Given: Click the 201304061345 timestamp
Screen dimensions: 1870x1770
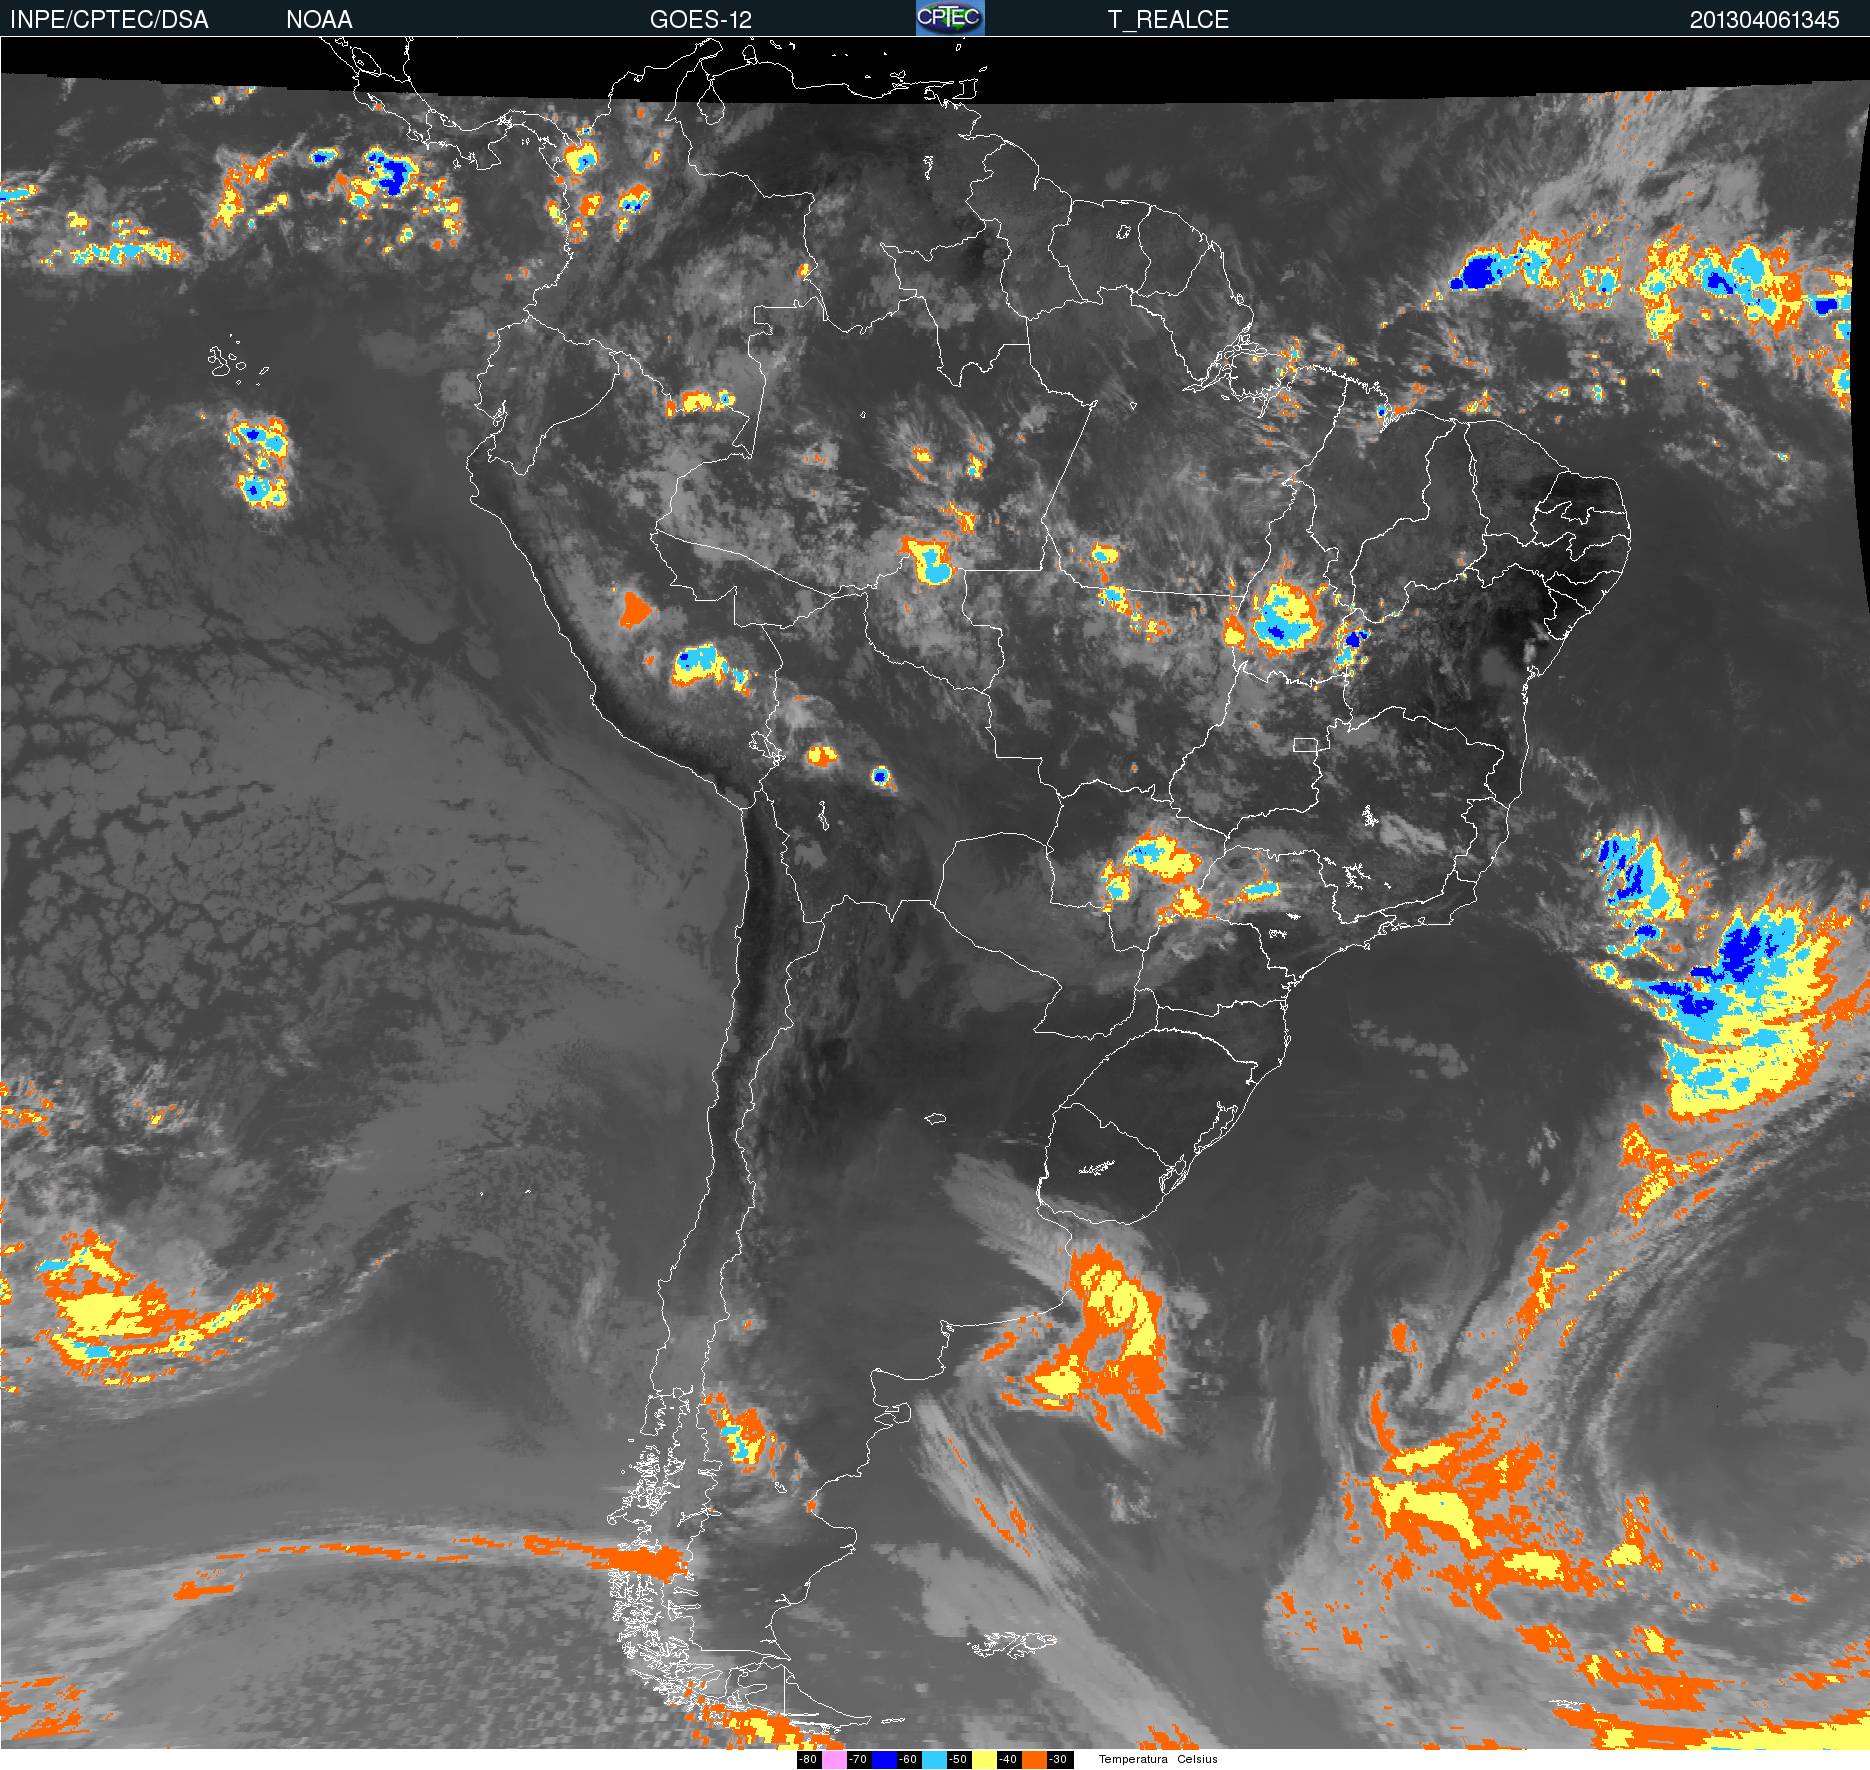Looking at the screenshot, I should pyautogui.click(x=1765, y=20).
